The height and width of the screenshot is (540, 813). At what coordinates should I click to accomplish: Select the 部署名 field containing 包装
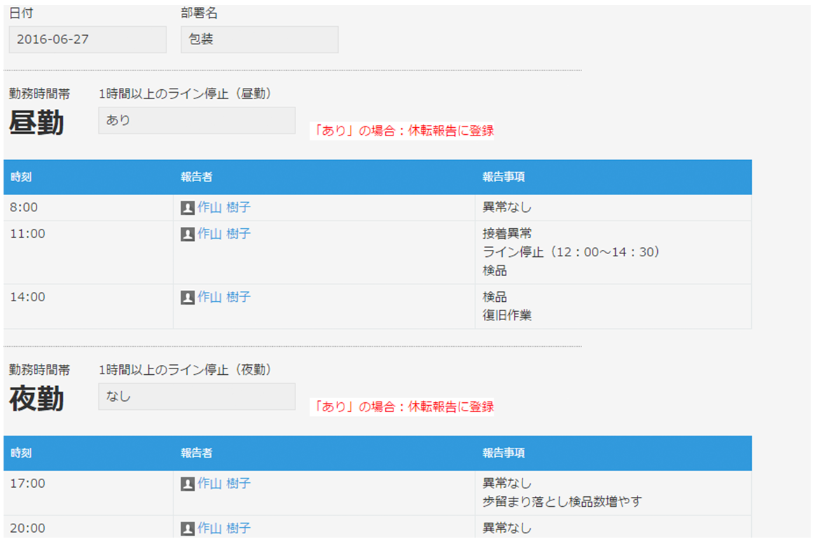pyautogui.click(x=259, y=40)
